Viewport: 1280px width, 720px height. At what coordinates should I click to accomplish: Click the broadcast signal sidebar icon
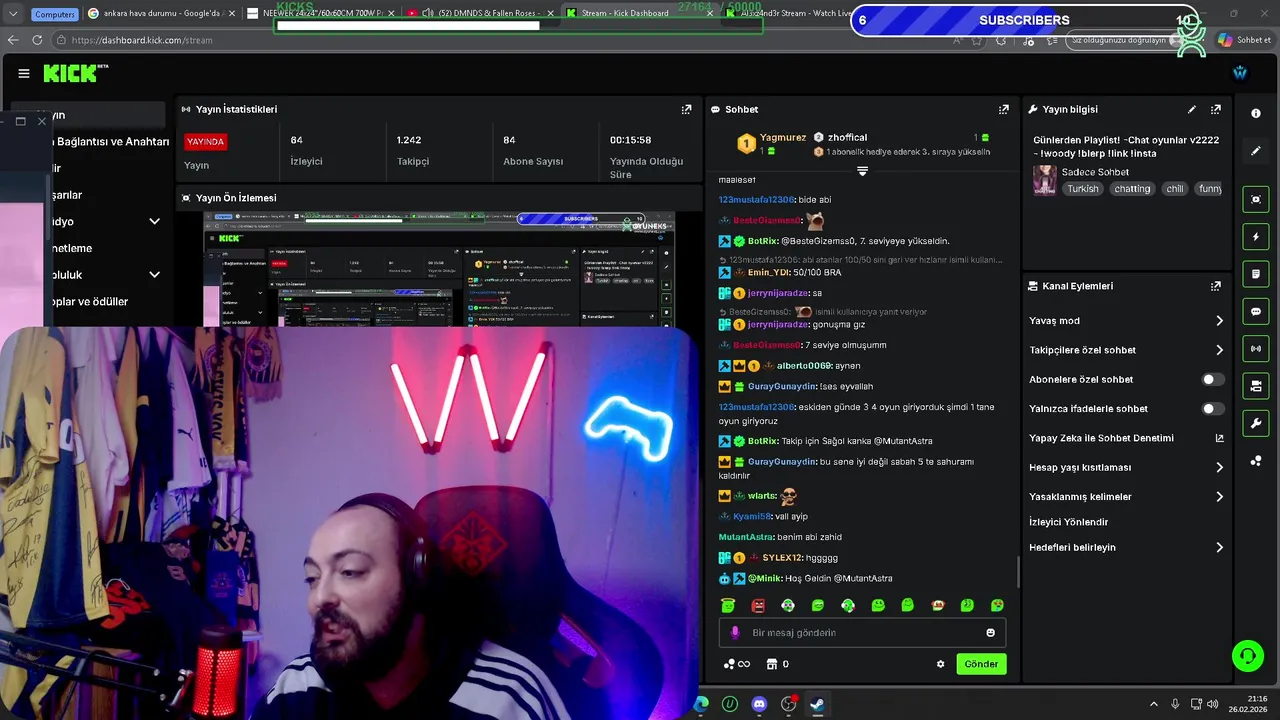coord(1256,348)
